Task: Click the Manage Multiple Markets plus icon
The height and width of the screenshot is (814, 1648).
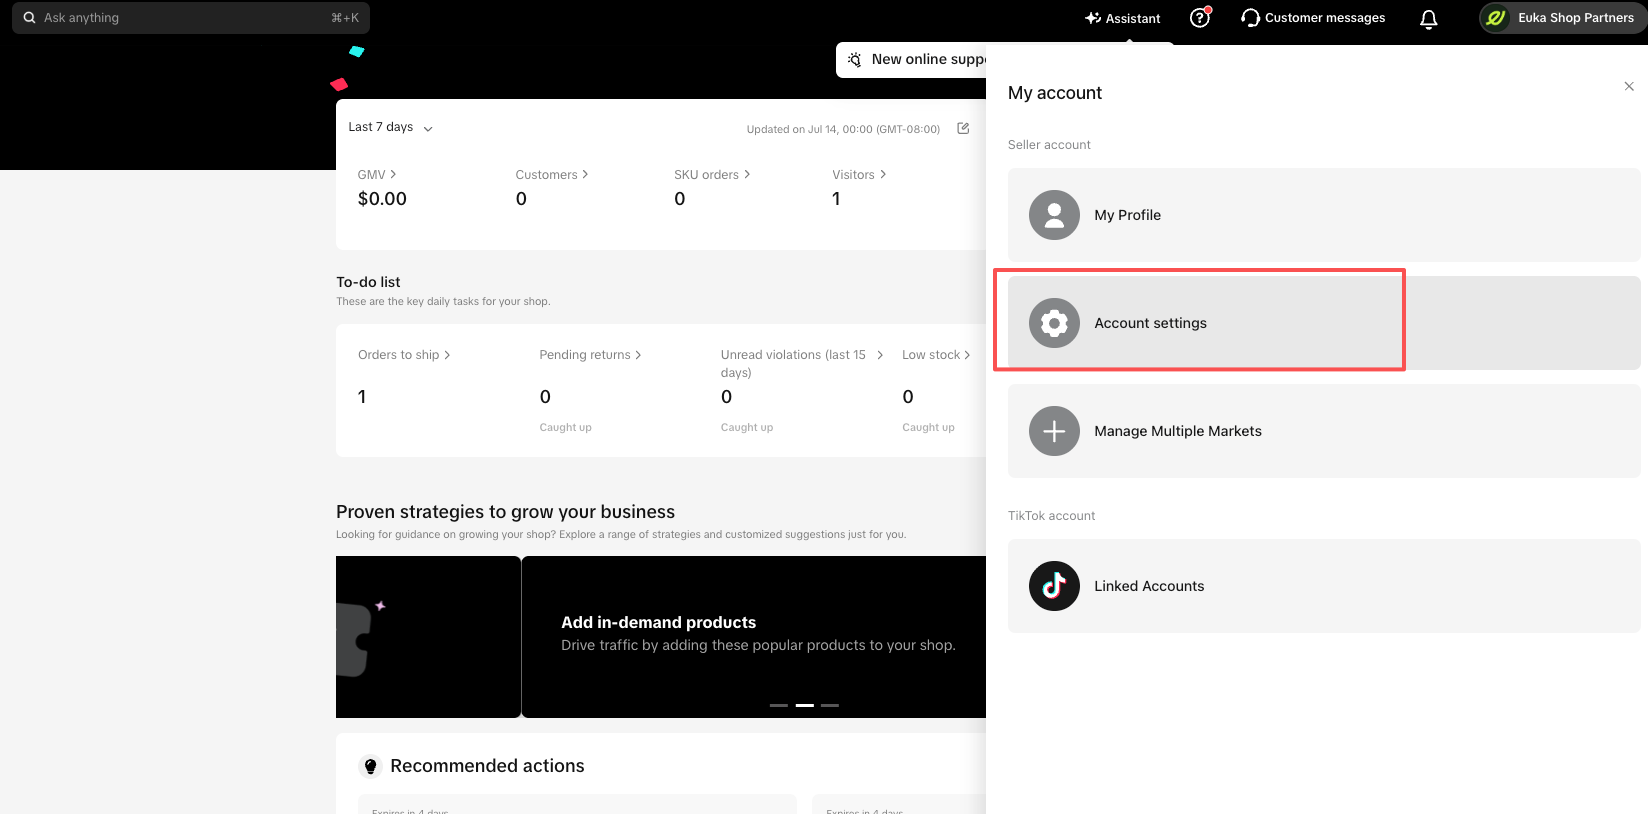Action: (1054, 431)
